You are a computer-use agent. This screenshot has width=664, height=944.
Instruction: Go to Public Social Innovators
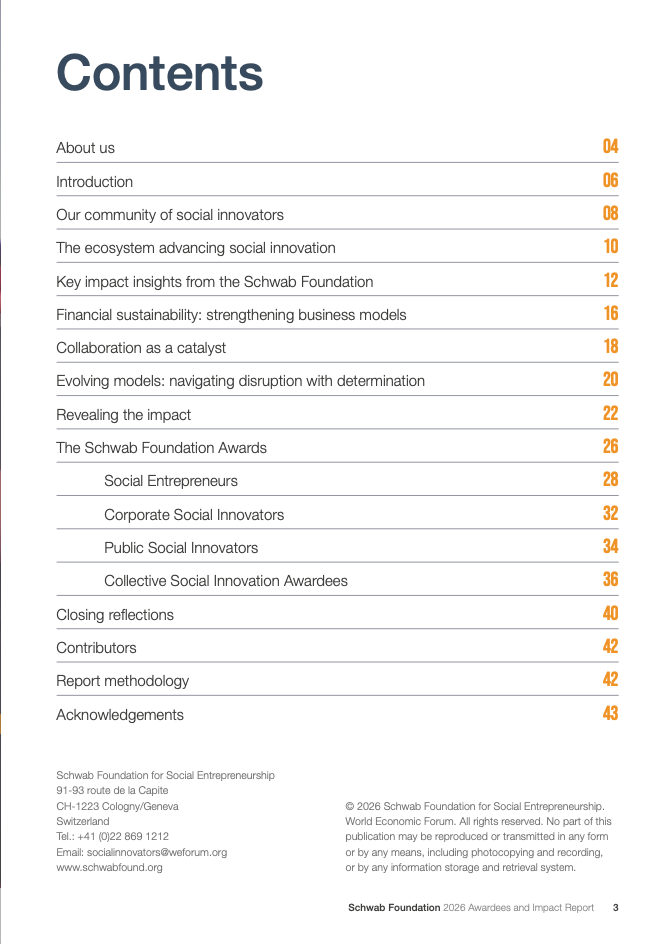pyautogui.click(x=181, y=548)
